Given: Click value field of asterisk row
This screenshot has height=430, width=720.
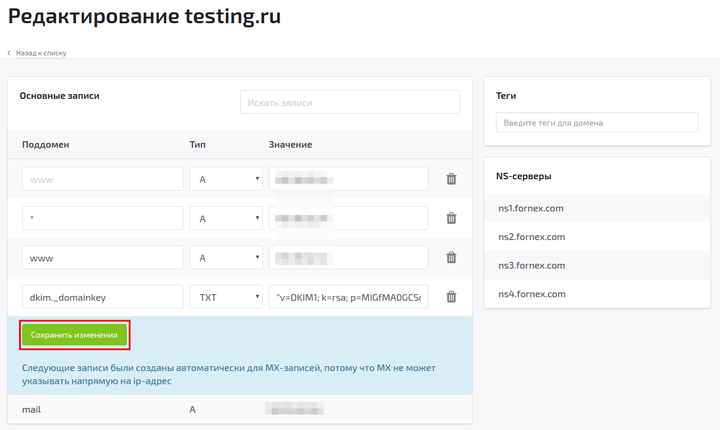Looking at the screenshot, I should 349,218.
